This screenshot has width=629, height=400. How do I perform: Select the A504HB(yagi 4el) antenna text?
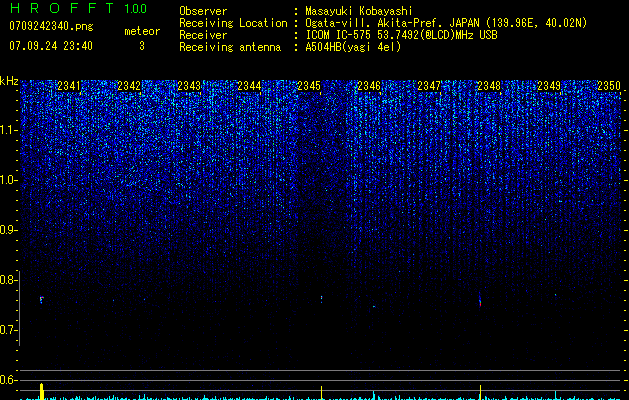(x=353, y=47)
